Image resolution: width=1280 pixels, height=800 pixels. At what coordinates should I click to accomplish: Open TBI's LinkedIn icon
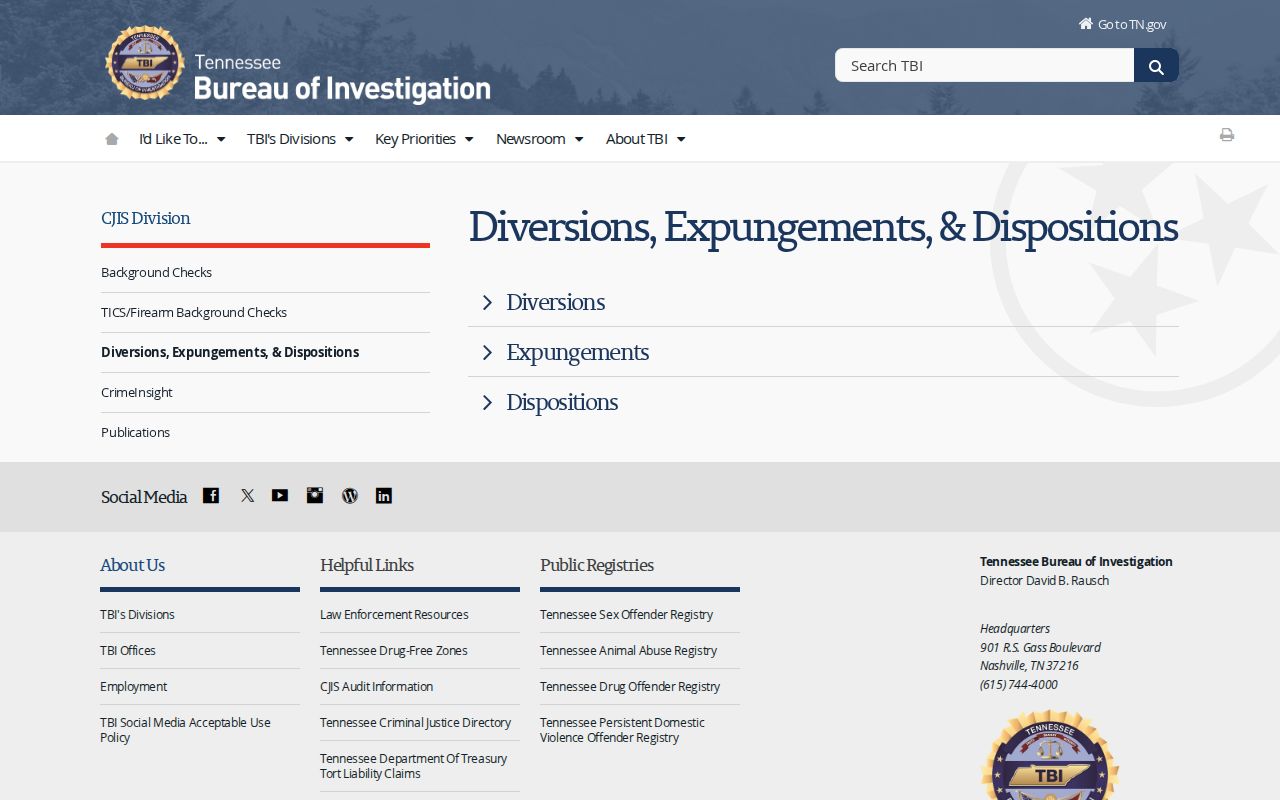384,495
